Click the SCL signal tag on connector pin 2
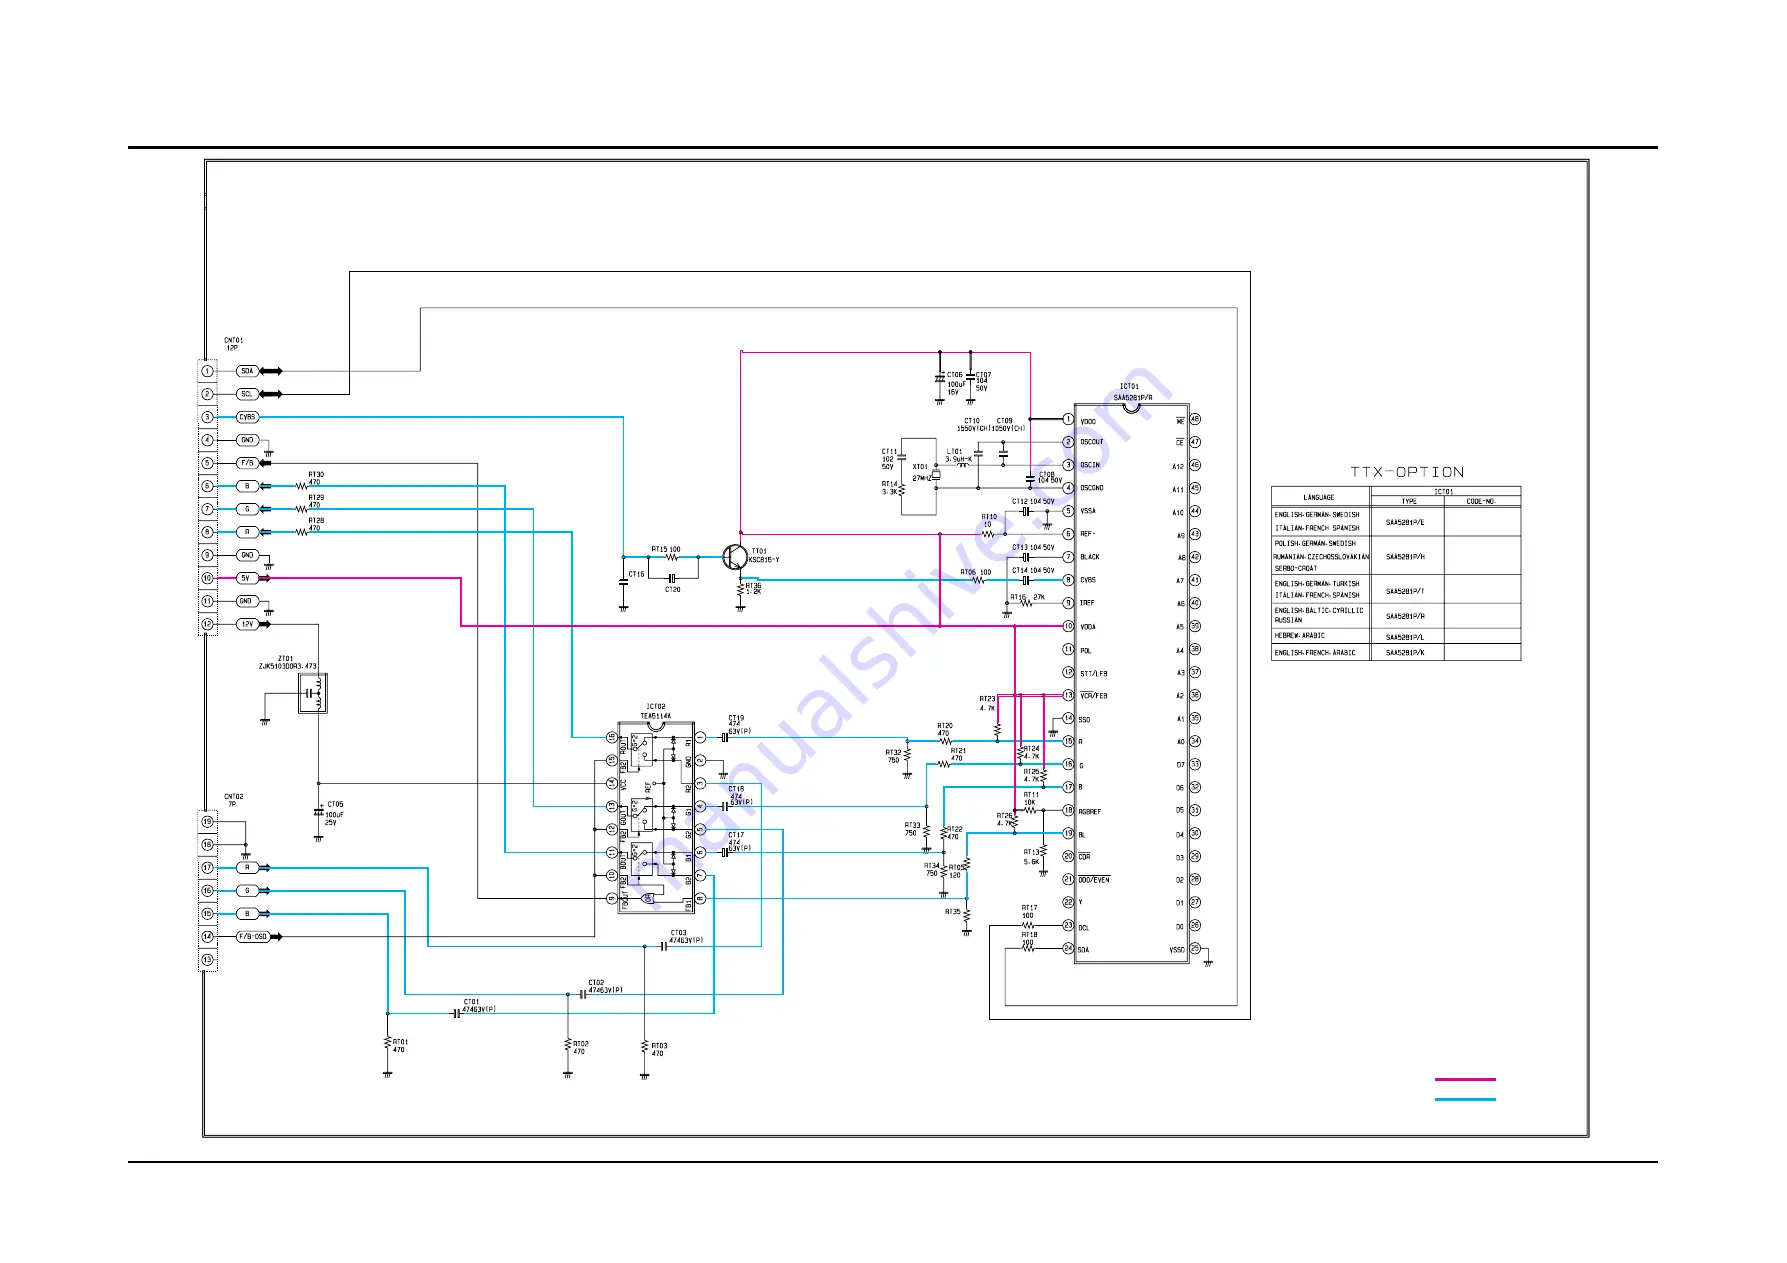Viewport: 1787px width, 1263px height. (247, 394)
